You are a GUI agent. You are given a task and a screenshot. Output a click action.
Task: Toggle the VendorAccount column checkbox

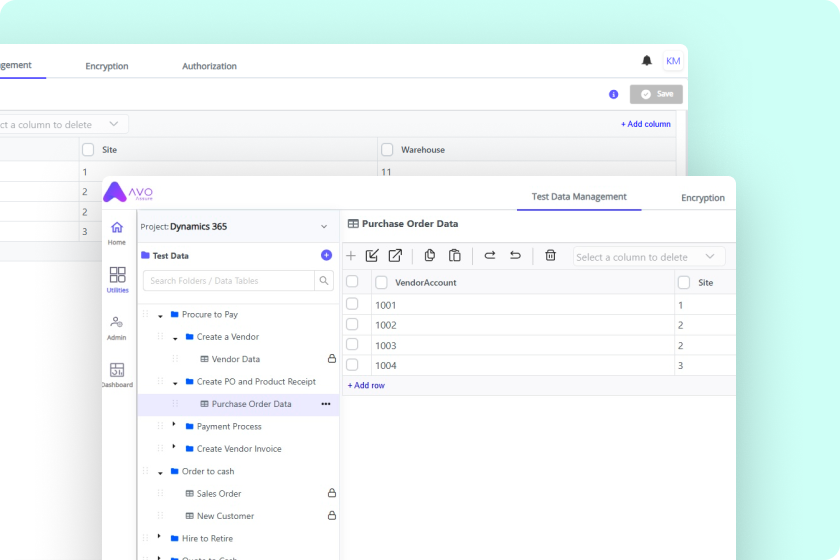point(381,283)
